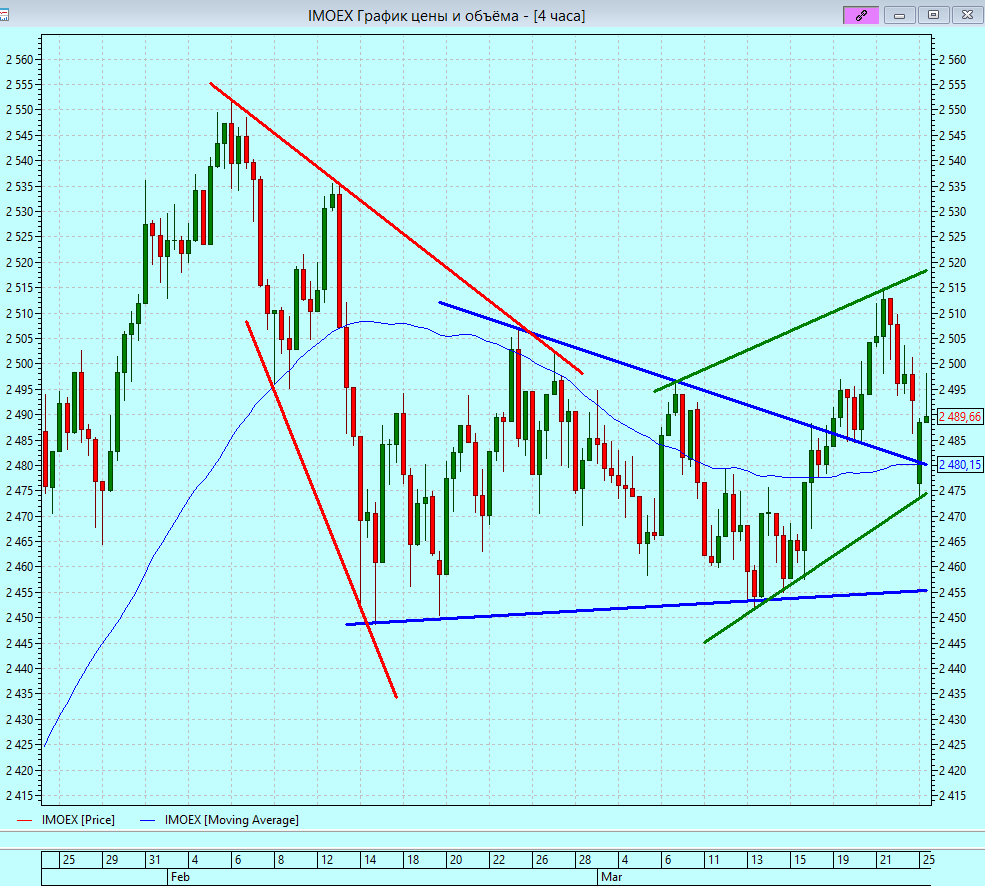The width and height of the screenshot is (985, 886).
Task: Click the blue moving average value 2 480,15
Action: (x=960, y=465)
